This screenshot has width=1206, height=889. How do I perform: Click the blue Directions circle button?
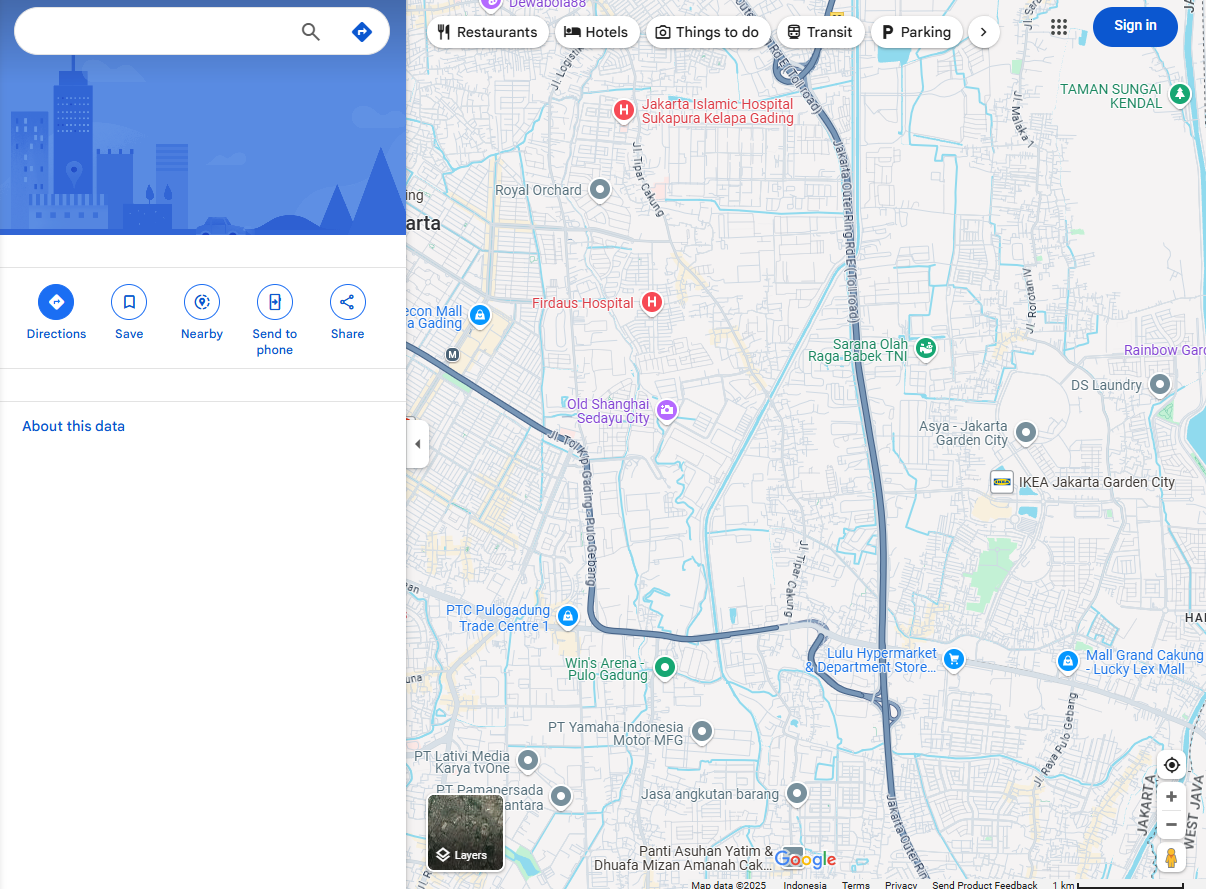point(56,302)
